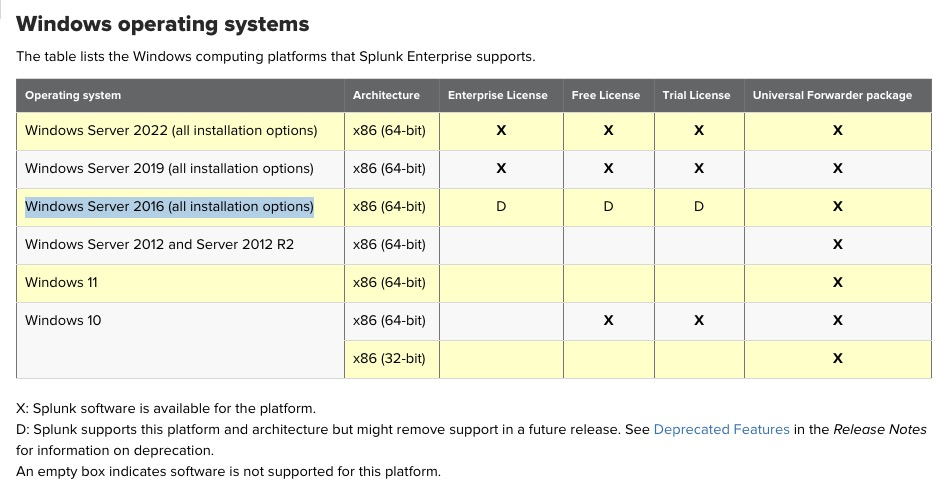This screenshot has height=491, width=943.
Task: Click the highlighted Windows Server 2016 text
Action: (x=169, y=206)
